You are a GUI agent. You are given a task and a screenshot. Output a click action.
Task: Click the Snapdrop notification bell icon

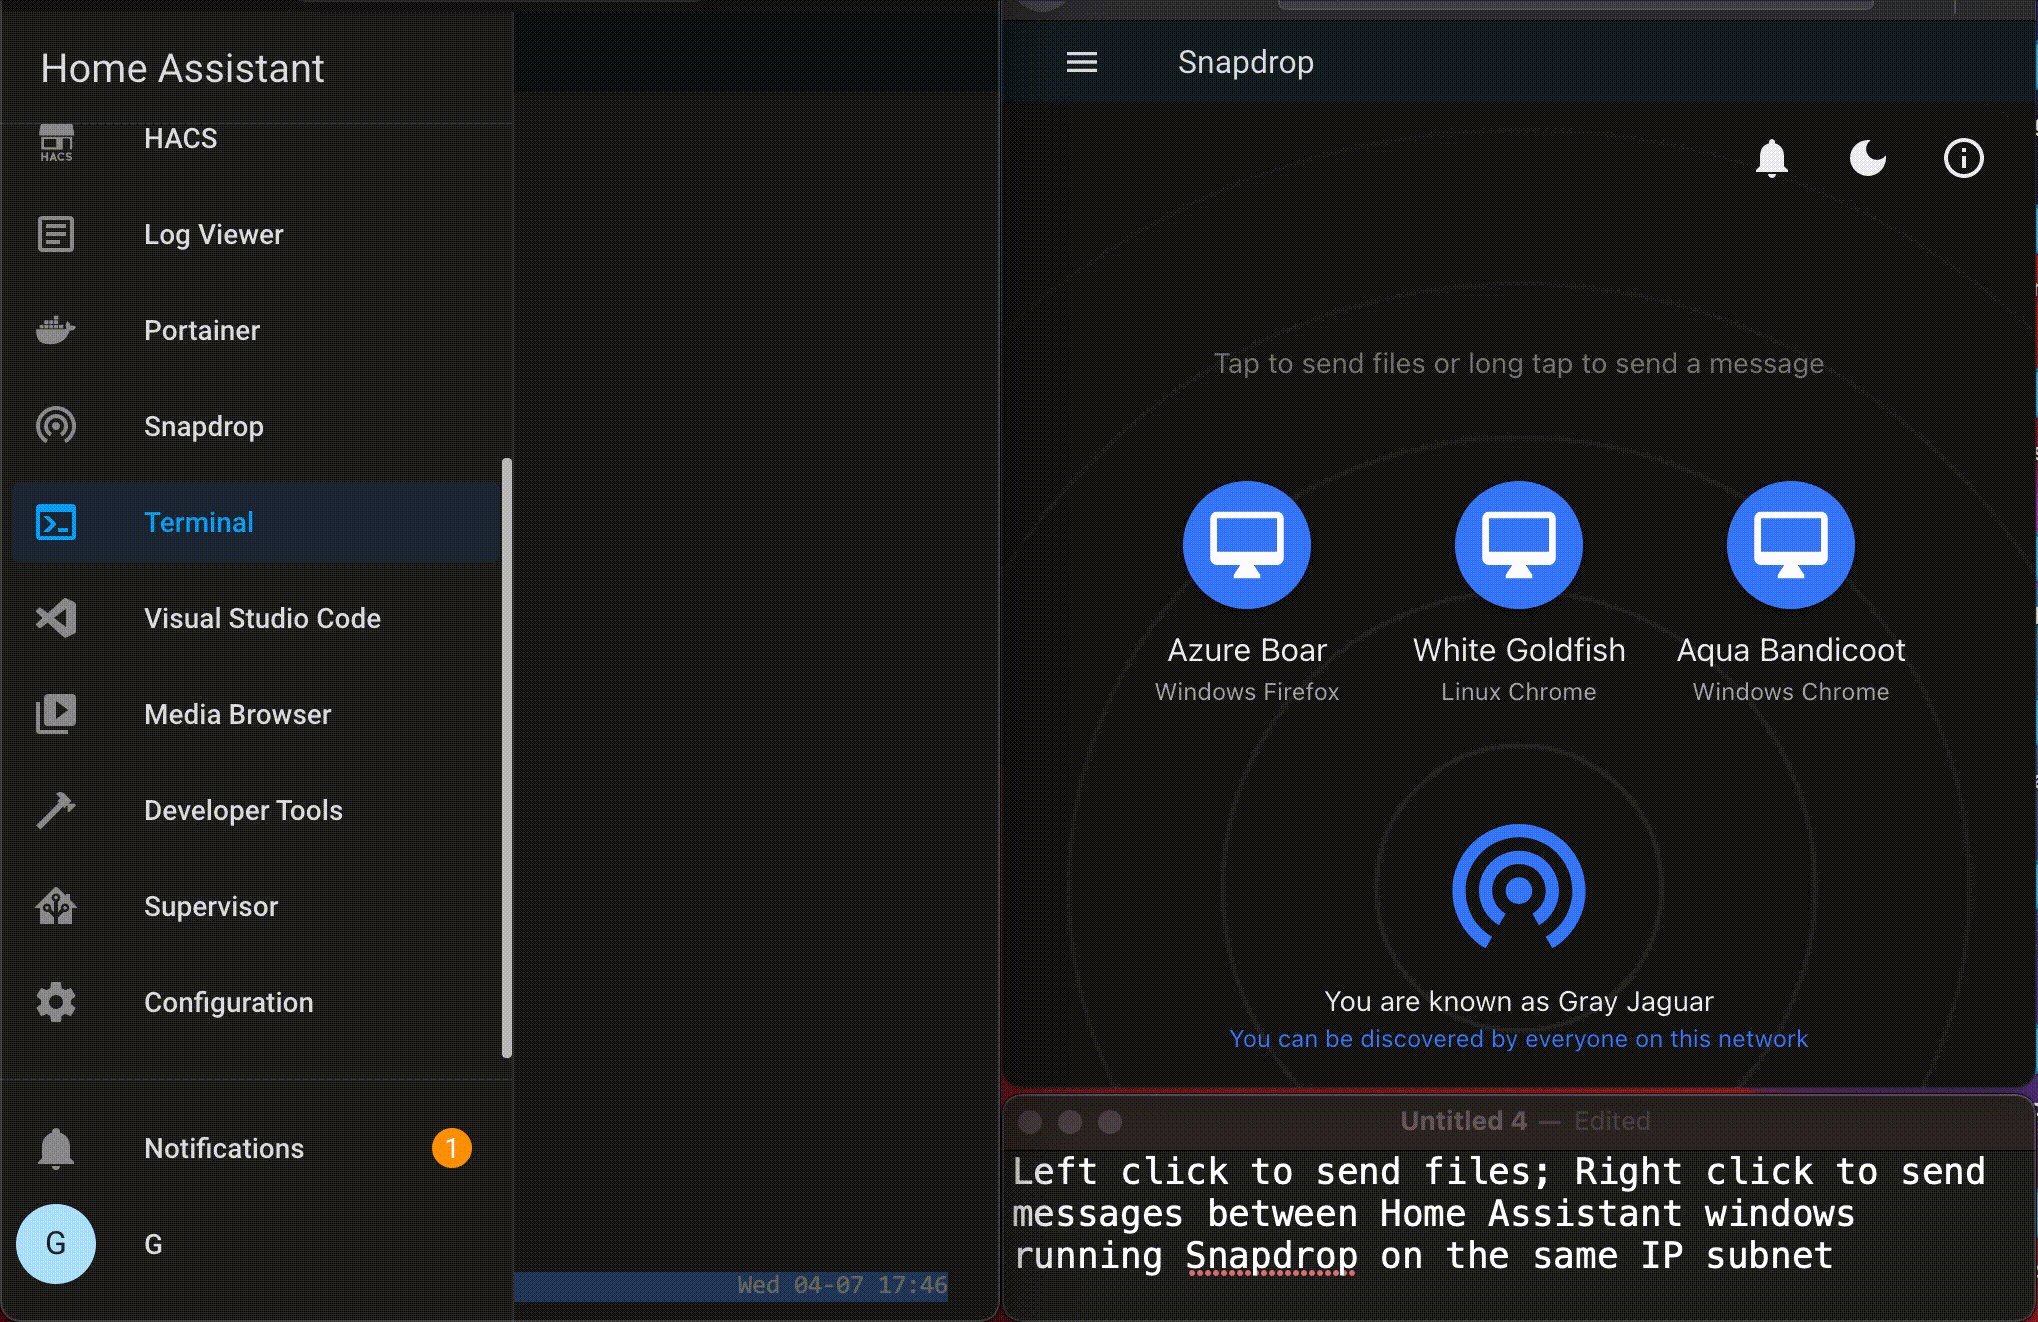point(1771,158)
